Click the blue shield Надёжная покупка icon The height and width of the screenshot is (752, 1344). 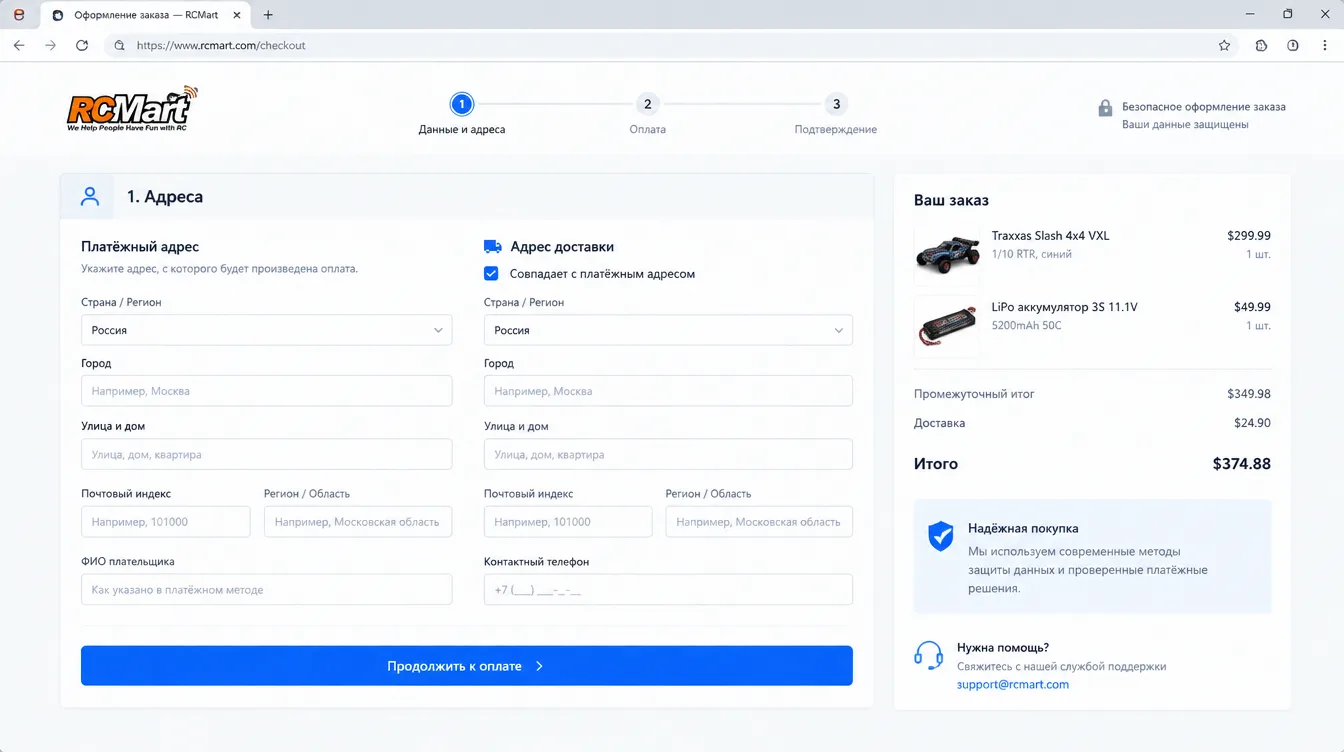click(940, 537)
